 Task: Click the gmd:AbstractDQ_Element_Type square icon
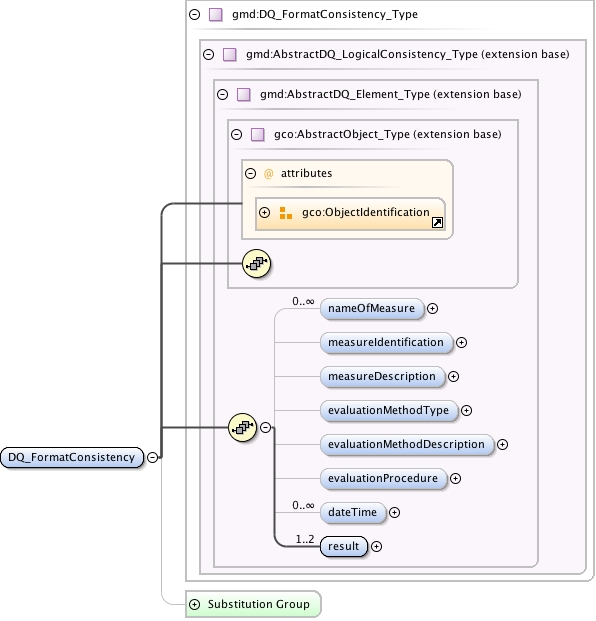click(x=244, y=95)
